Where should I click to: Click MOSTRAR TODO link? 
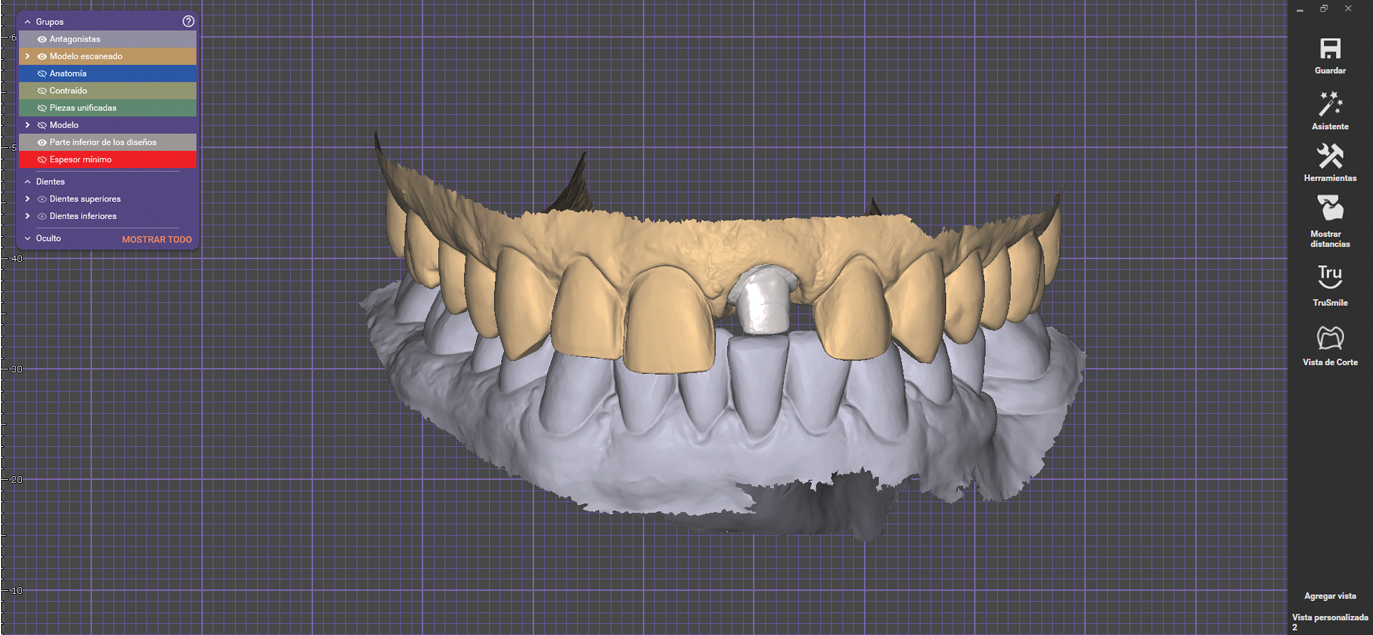click(156, 240)
